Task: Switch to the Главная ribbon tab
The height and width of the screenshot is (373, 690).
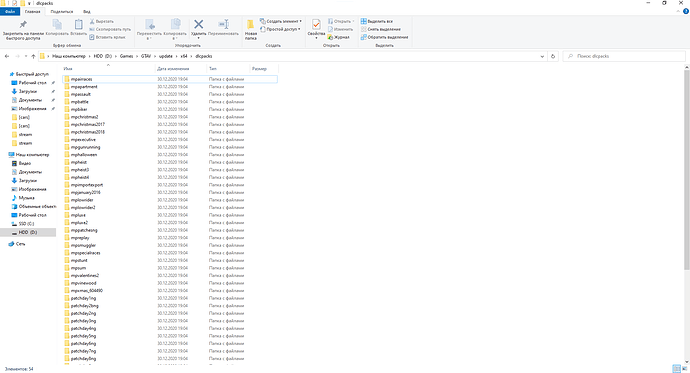Action: click(33, 11)
